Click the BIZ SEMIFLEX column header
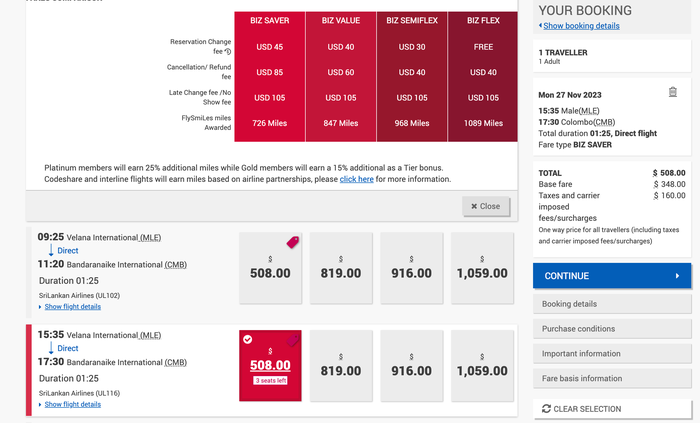This screenshot has height=423, width=700. pyautogui.click(x=412, y=21)
